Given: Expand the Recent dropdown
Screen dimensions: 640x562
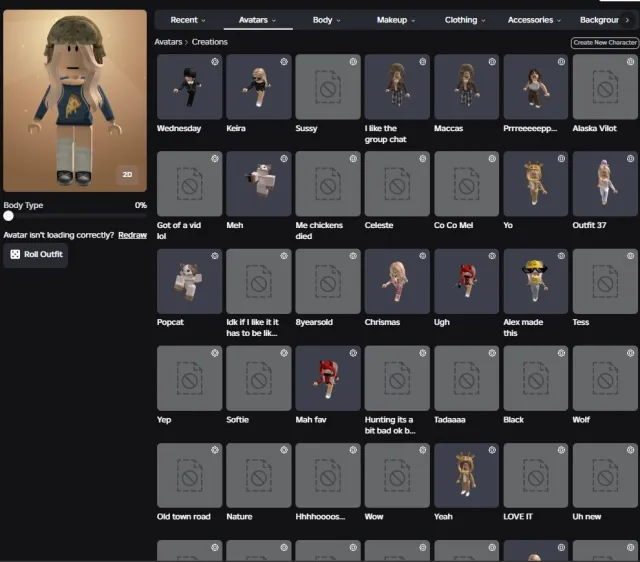Looking at the screenshot, I should click(188, 20).
